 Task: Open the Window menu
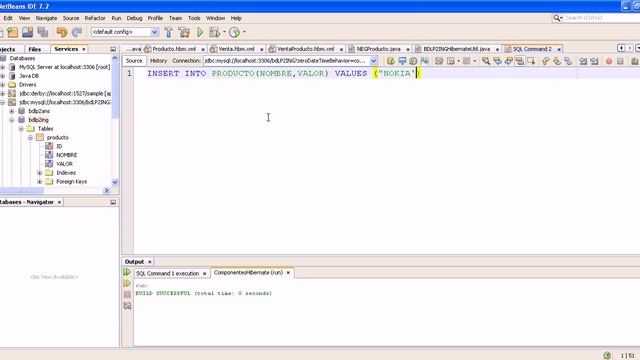click(215, 18)
